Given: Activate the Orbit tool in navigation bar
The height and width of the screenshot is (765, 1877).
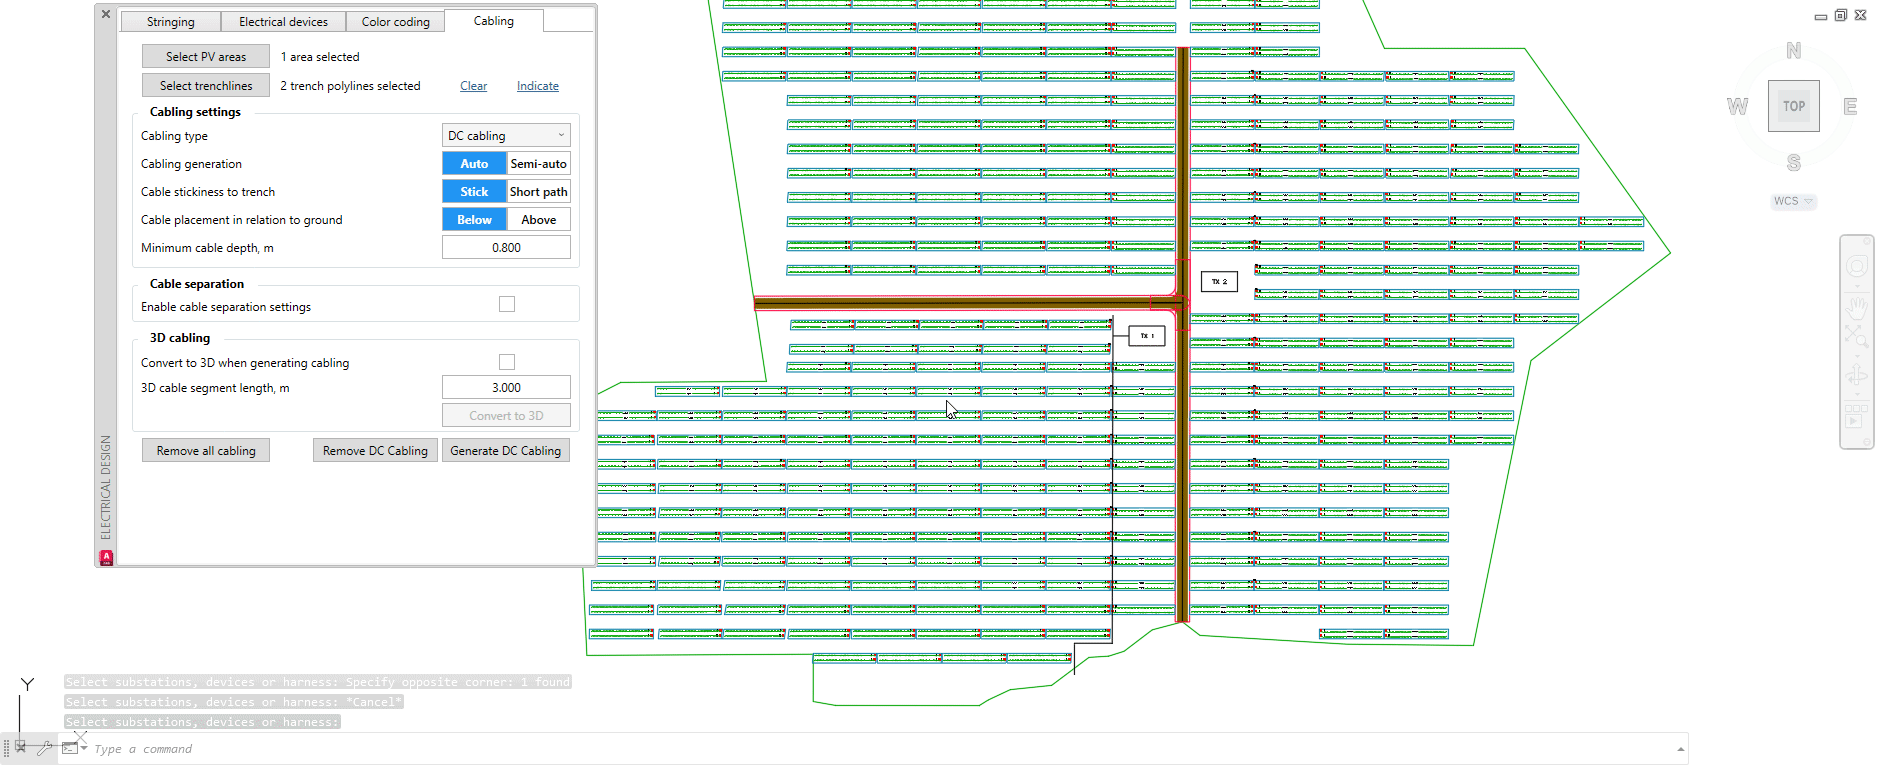Looking at the screenshot, I should click(1857, 375).
